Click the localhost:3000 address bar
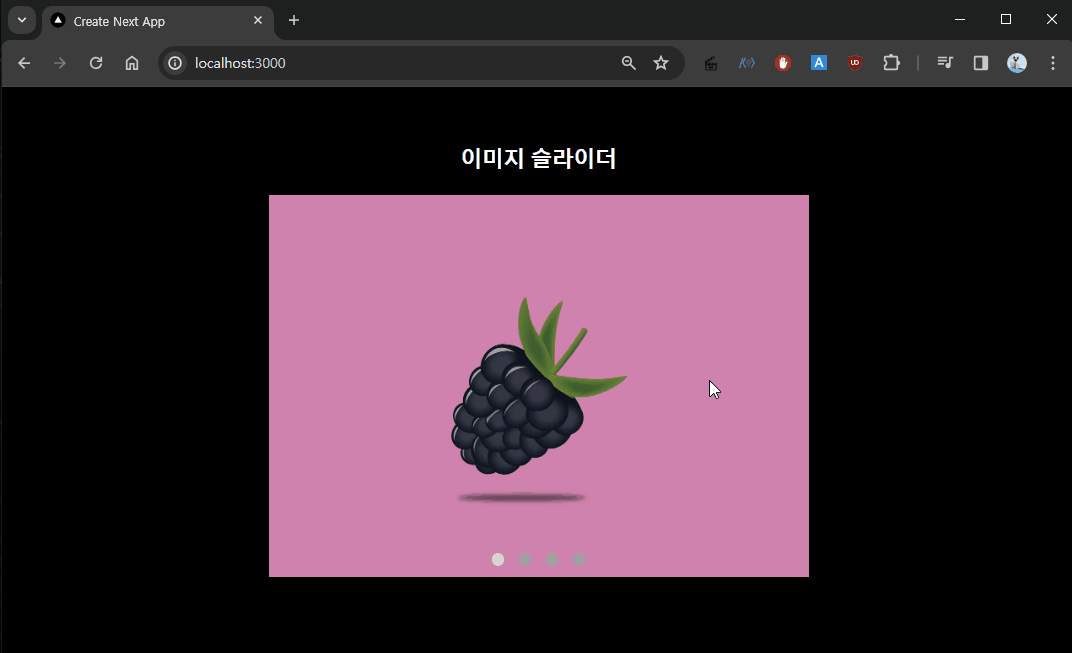The height and width of the screenshot is (653, 1072). 400,63
